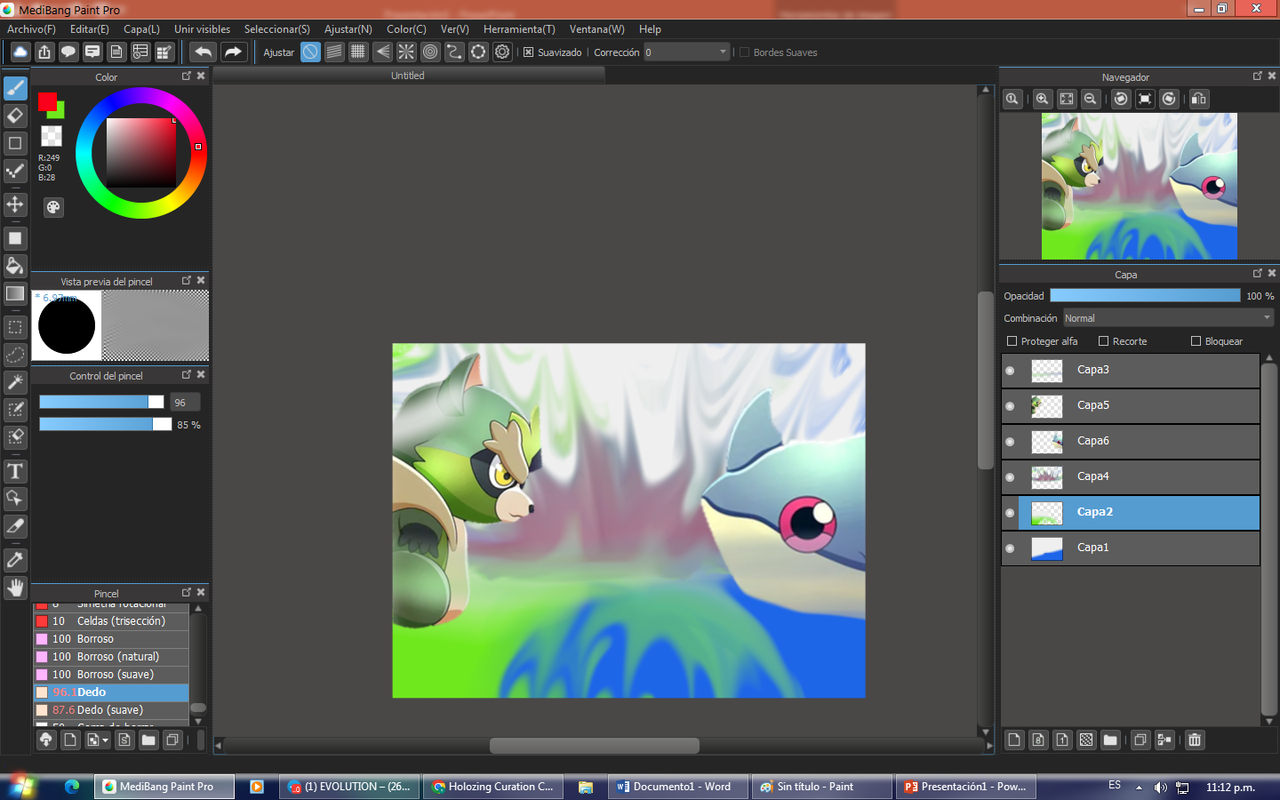
Task: Hide layer Capa4
Action: click(1010, 477)
